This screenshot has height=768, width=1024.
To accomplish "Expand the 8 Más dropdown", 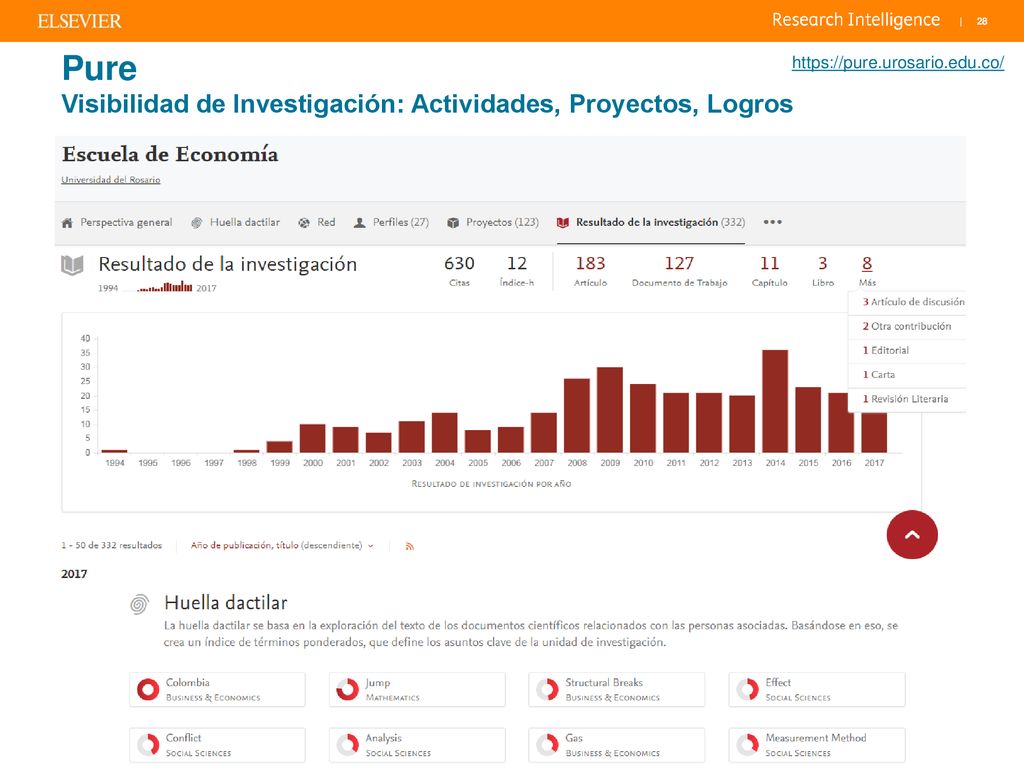I will pyautogui.click(x=867, y=270).
